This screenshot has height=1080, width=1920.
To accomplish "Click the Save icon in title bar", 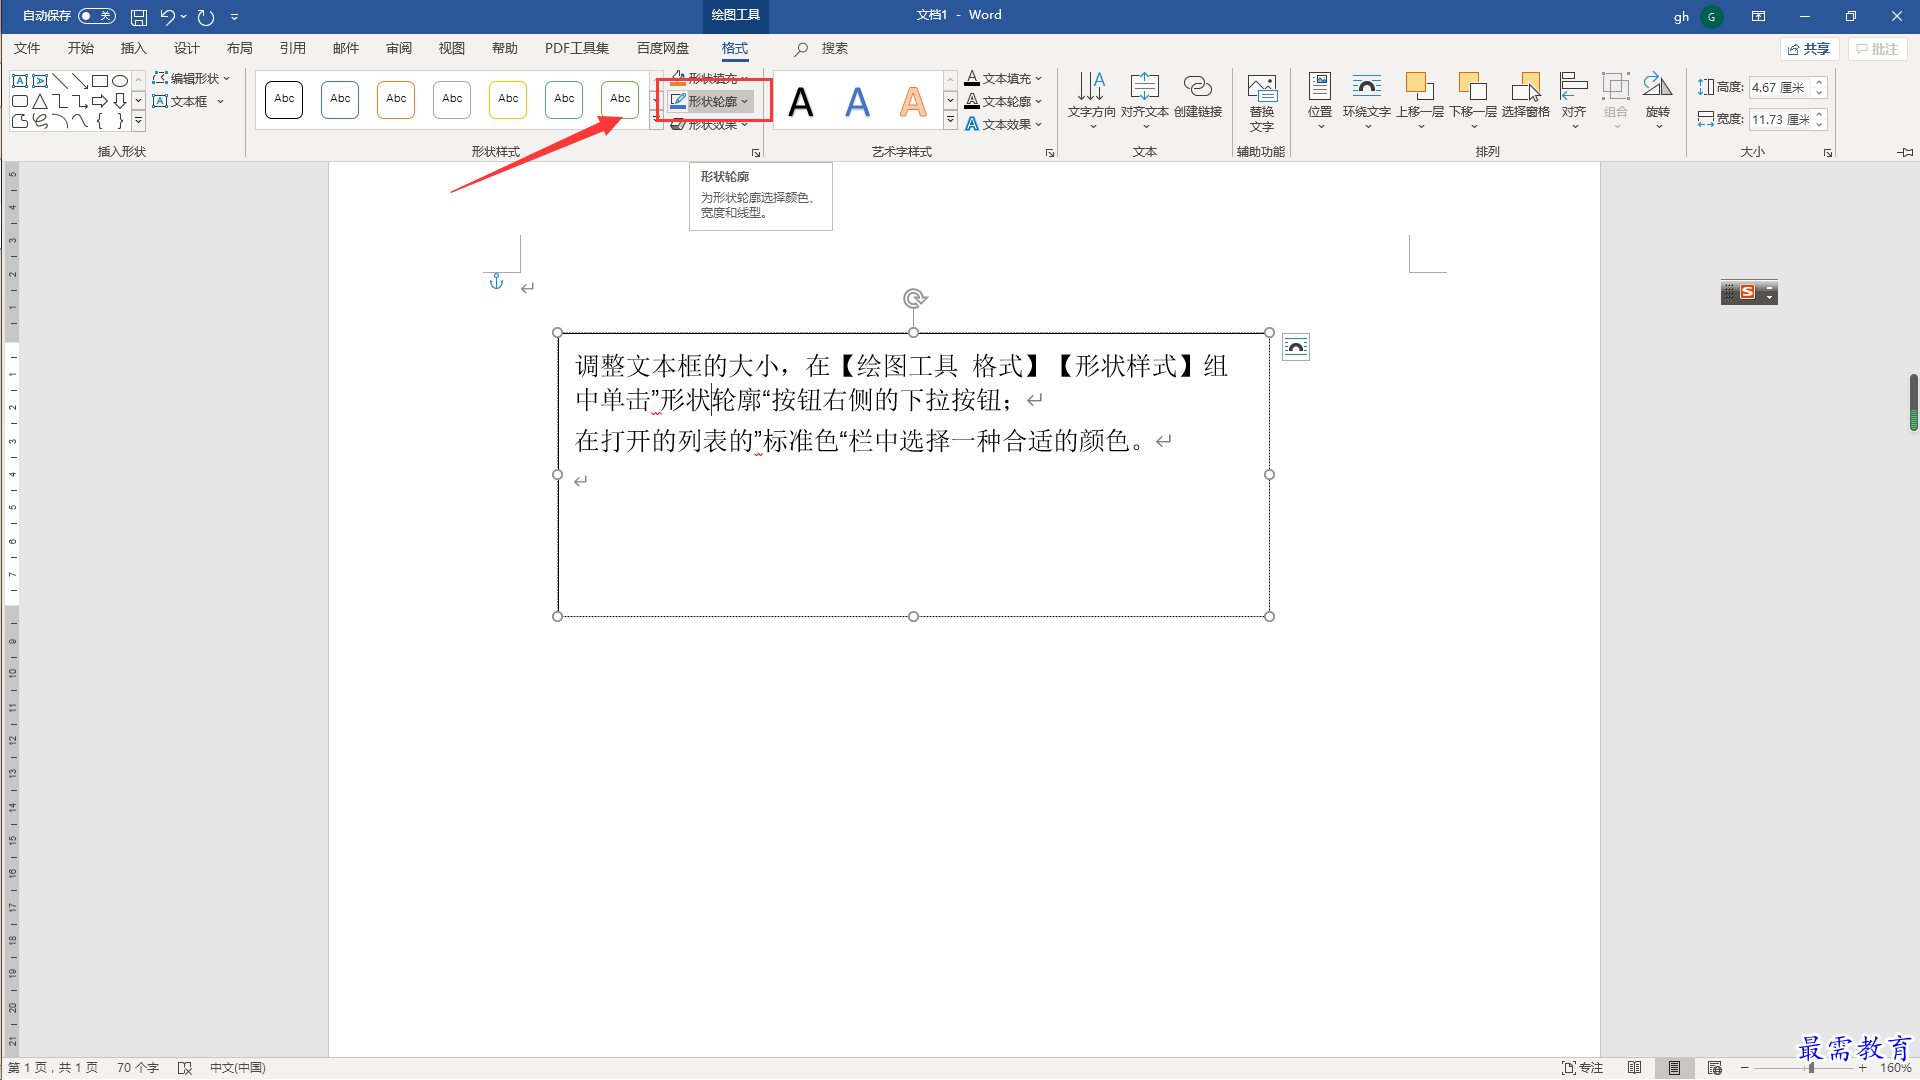I will 139,16.
